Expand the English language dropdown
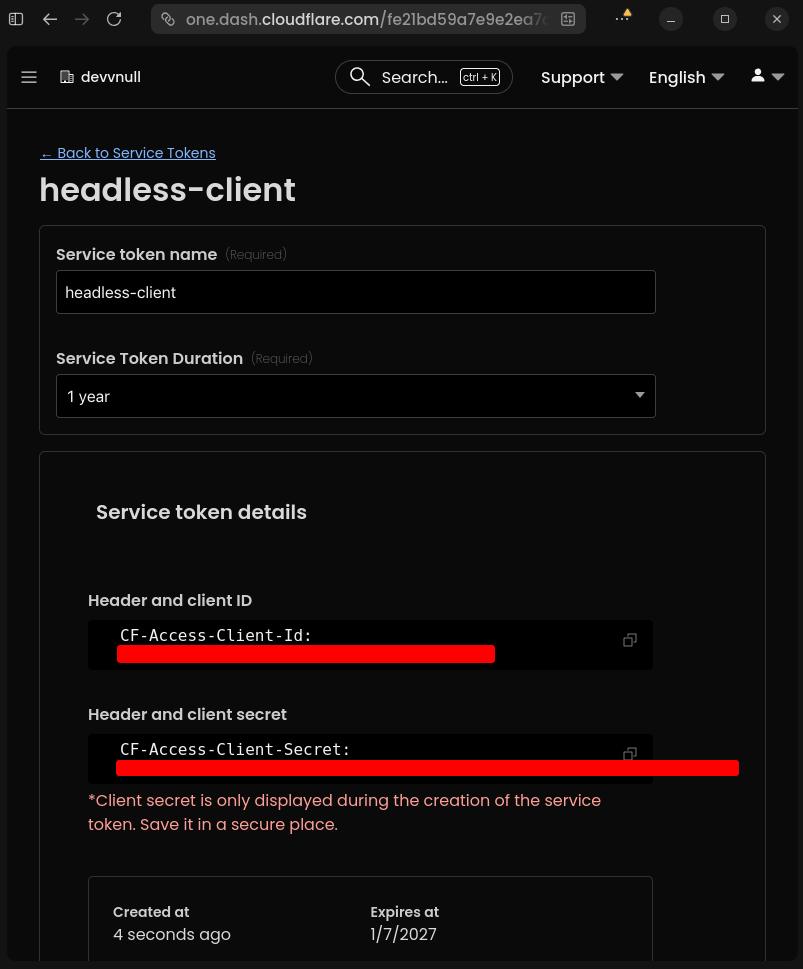Viewport: 803px width, 969px height. pos(687,77)
